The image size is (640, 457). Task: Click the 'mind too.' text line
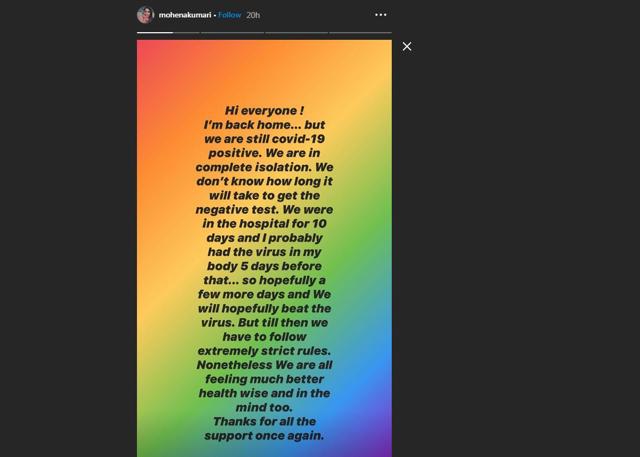[x=264, y=407]
